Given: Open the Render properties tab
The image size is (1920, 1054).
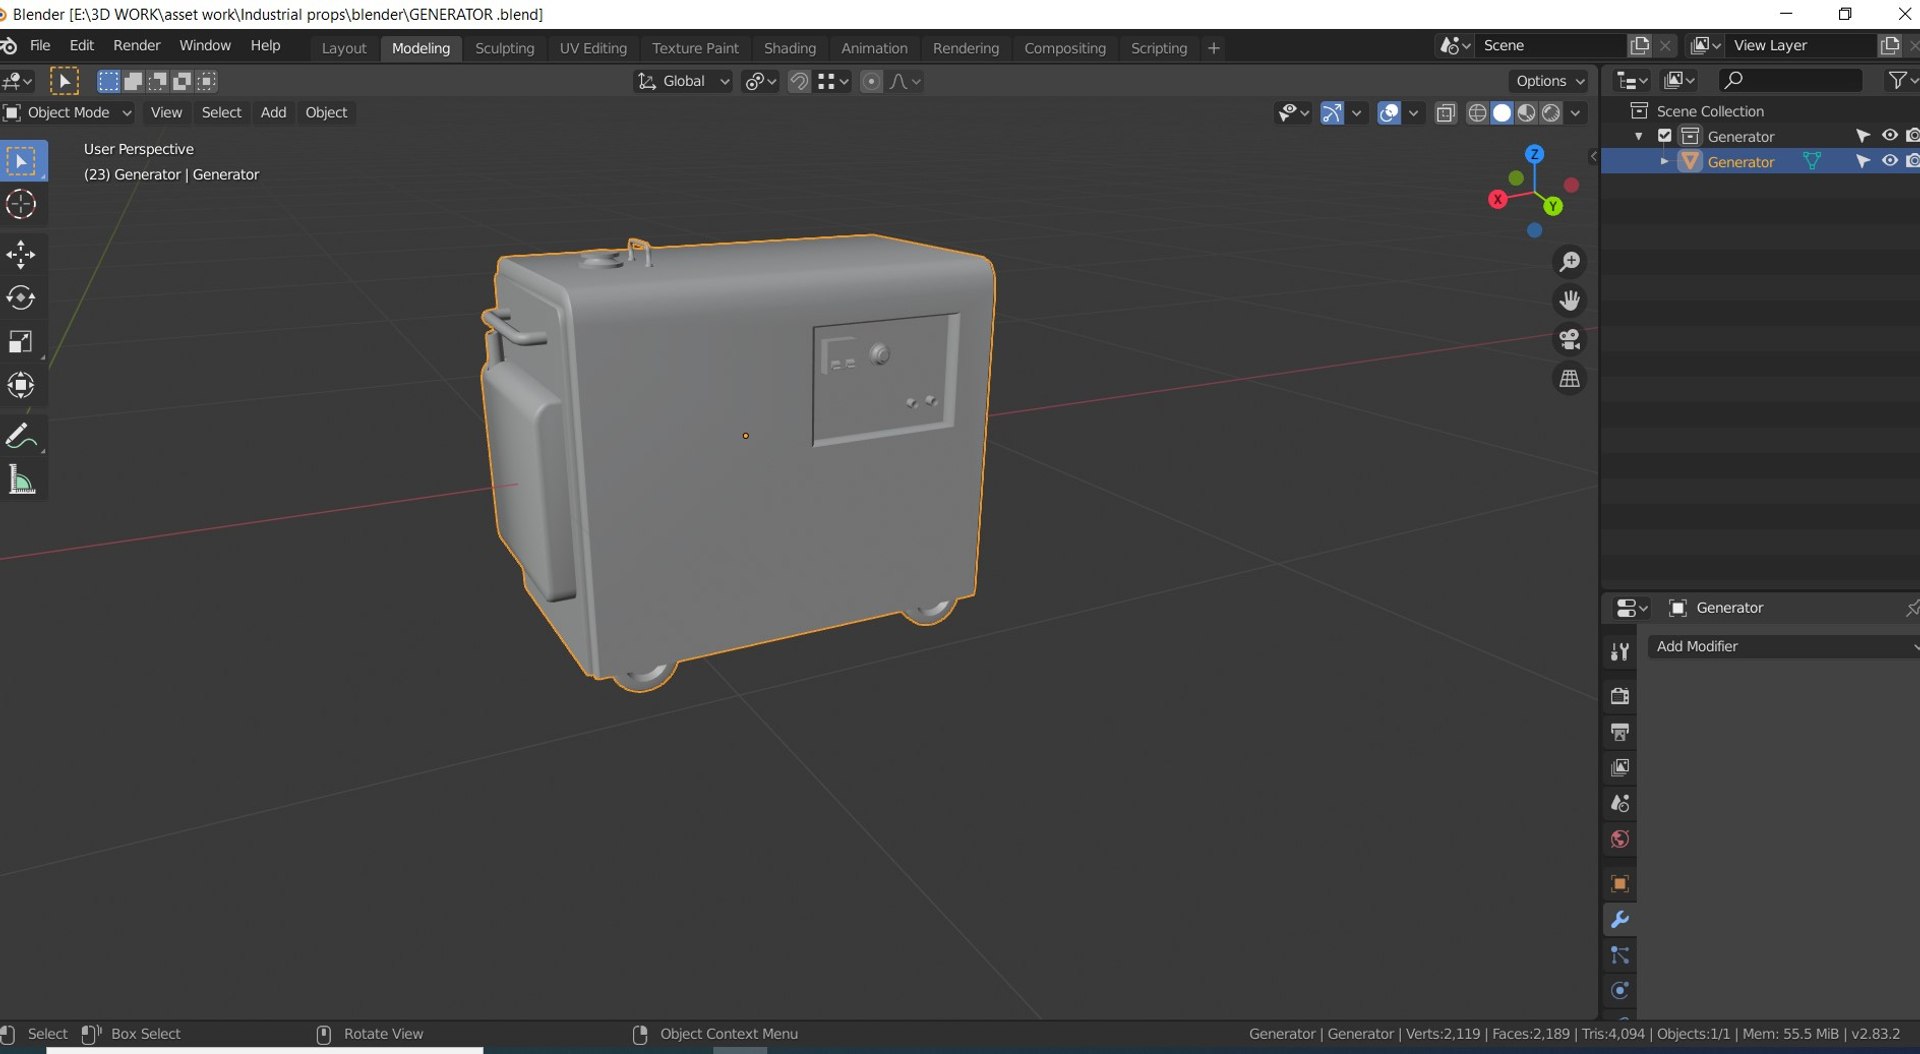Looking at the screenshot, I should pyautogui.click(x=1620, y=696).
